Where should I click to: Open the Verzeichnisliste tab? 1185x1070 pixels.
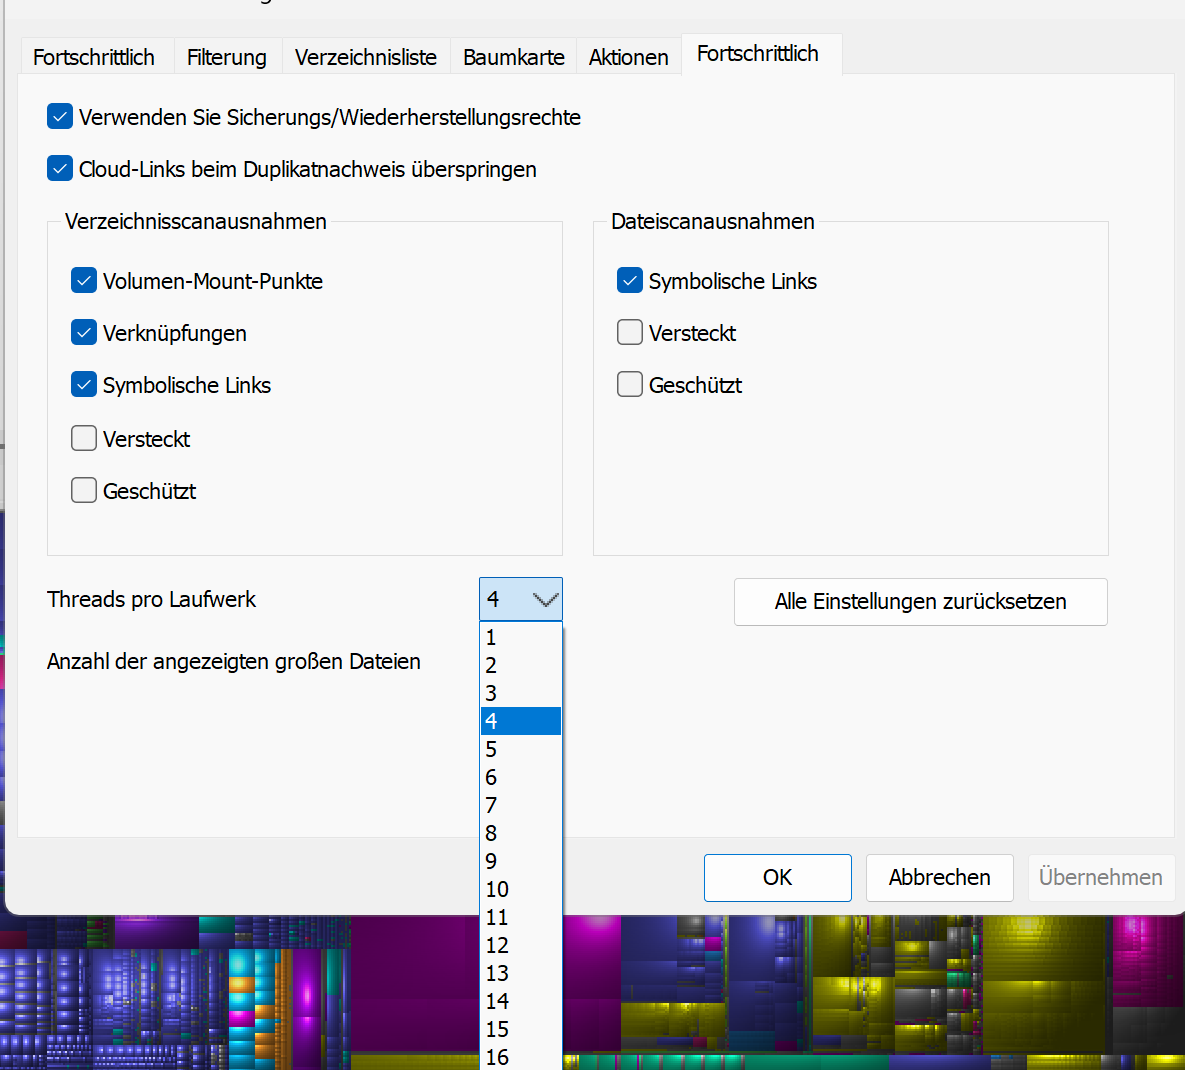366,57
